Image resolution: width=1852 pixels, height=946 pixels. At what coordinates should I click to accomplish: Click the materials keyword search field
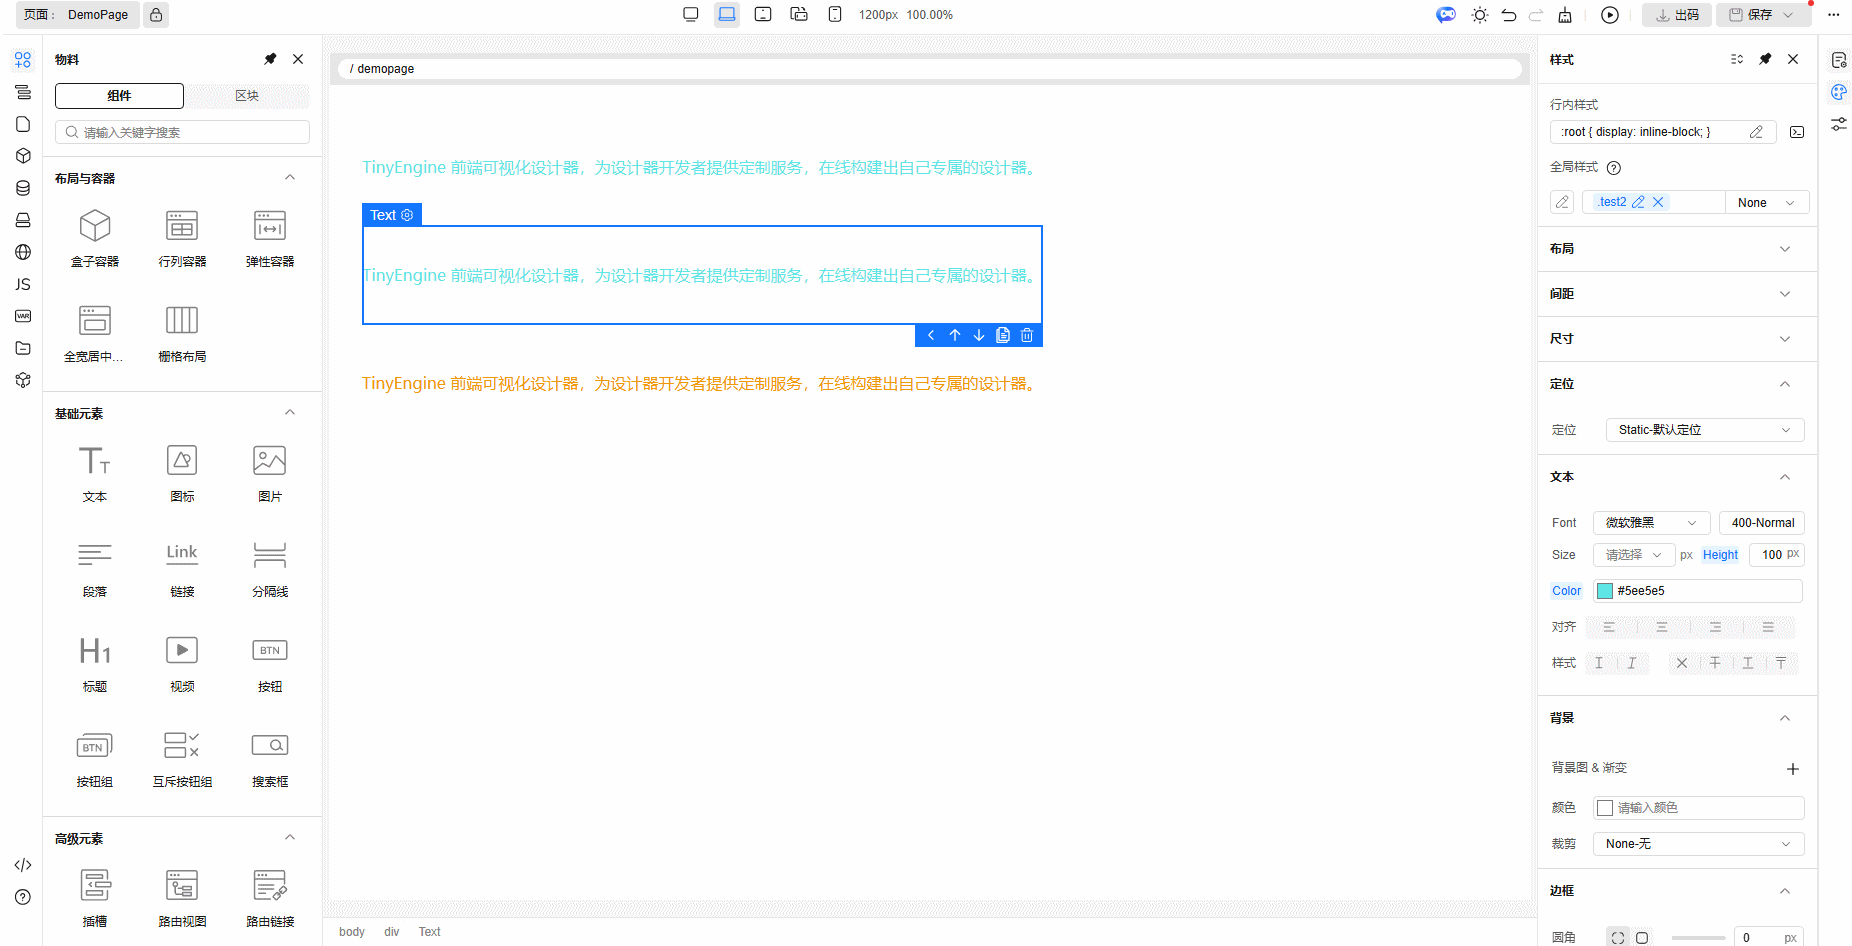[182, 132]
